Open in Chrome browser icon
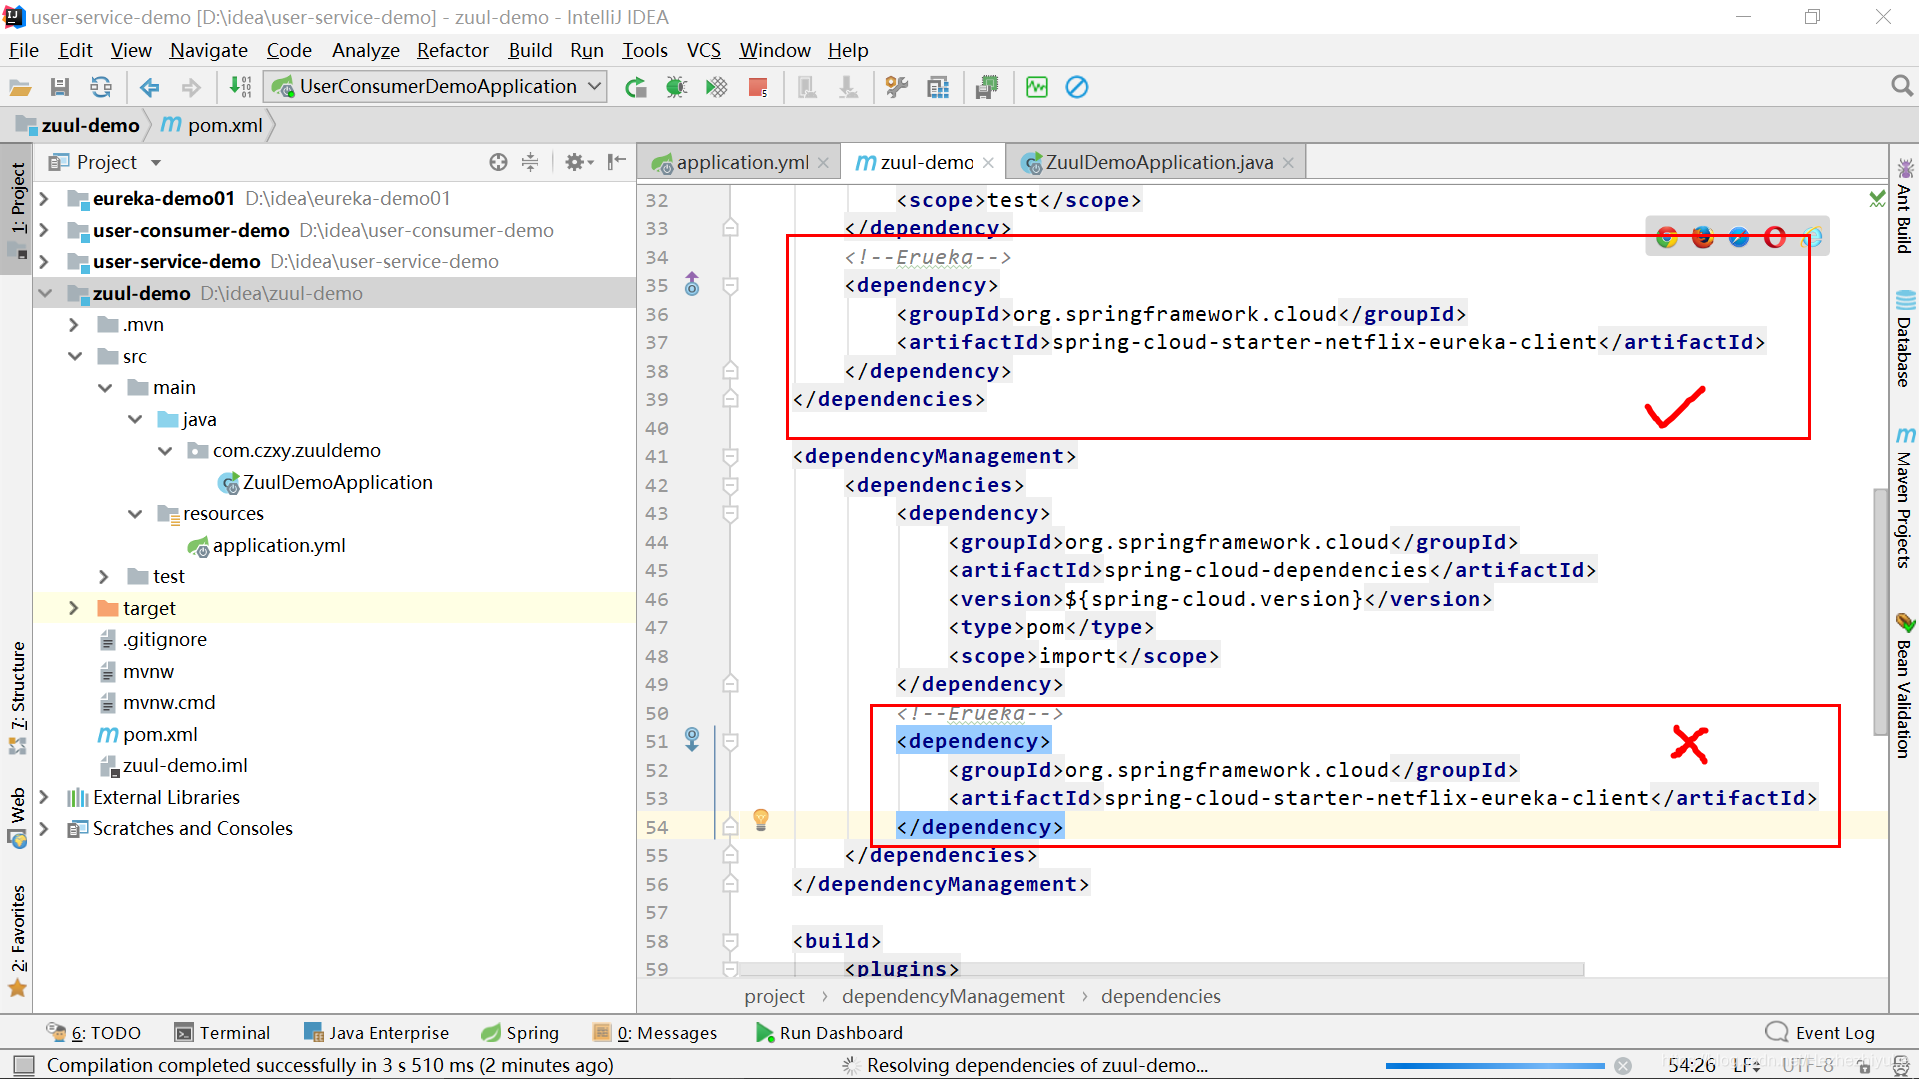This screenshot has width=1919, height=1079. tap(1666, 237)
